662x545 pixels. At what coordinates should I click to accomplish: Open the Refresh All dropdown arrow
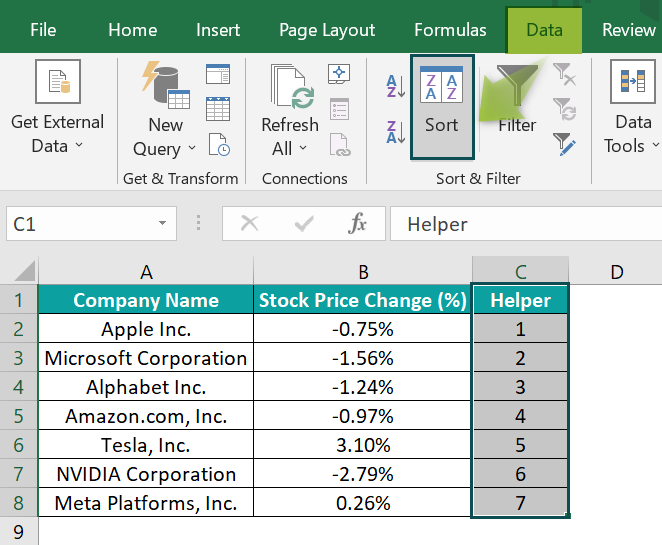tap(303, 148)
